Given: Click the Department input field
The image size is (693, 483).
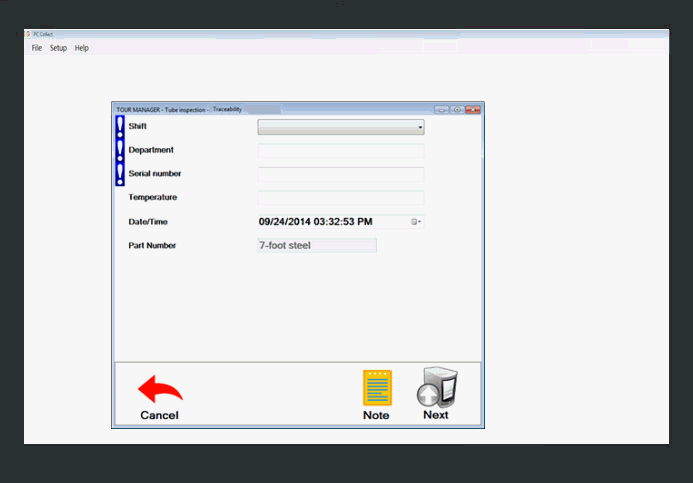Looking at the screenshot, I should click(x=340, y=151).
